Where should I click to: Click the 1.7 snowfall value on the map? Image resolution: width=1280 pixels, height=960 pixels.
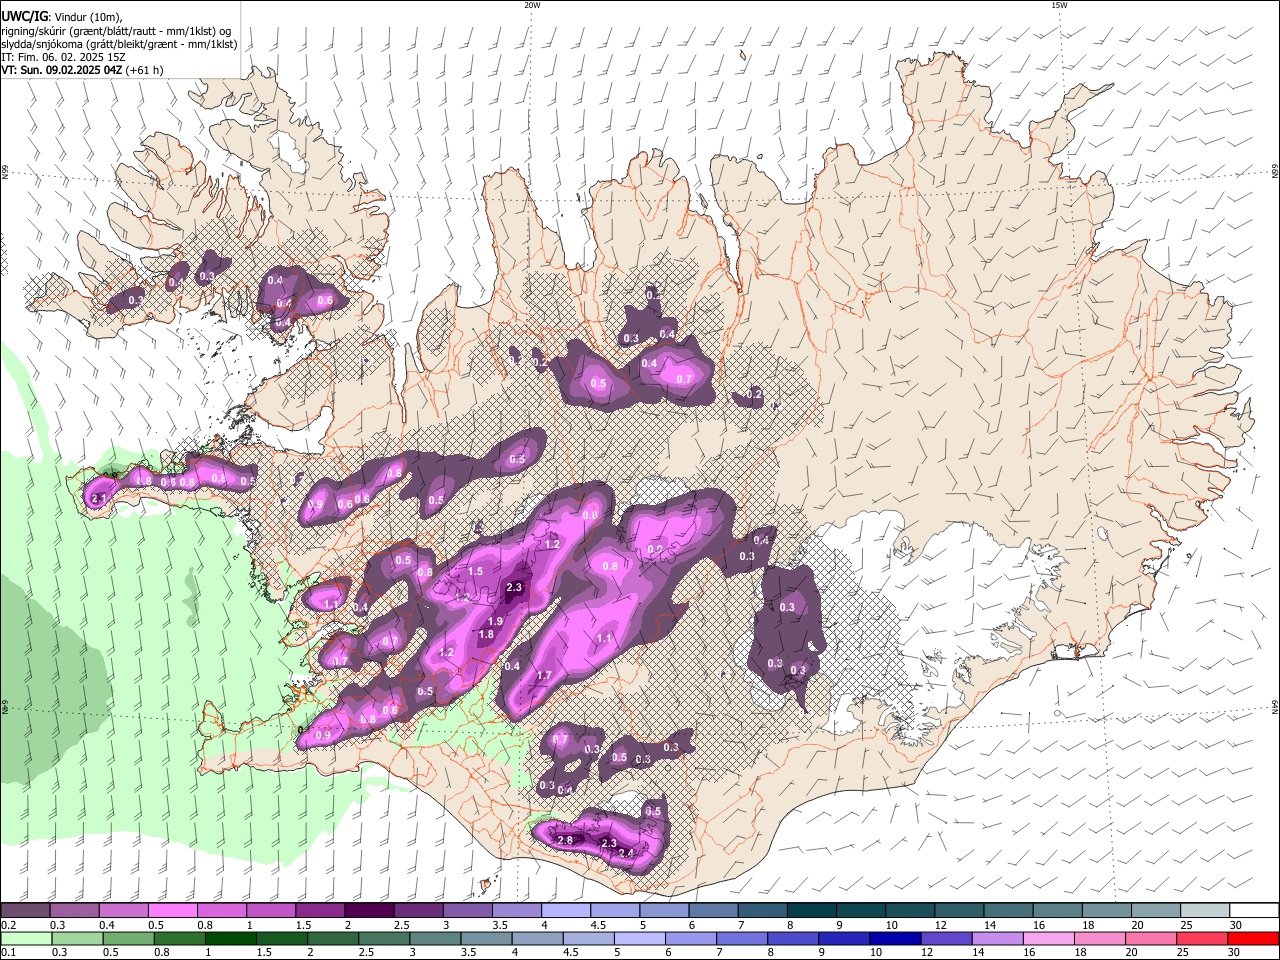545,676
